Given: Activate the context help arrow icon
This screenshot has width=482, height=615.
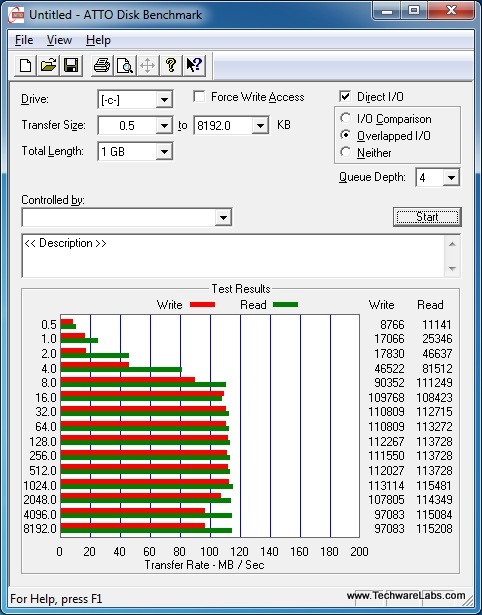Looking at the screenshot, I should coord(194,65).
